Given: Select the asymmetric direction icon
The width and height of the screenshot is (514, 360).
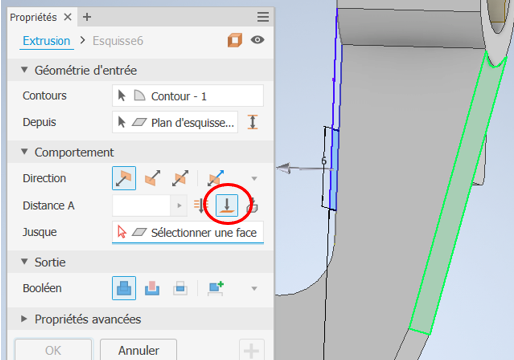Looking at the screenshot, I should pyautogui.click(x=216, y=178).
